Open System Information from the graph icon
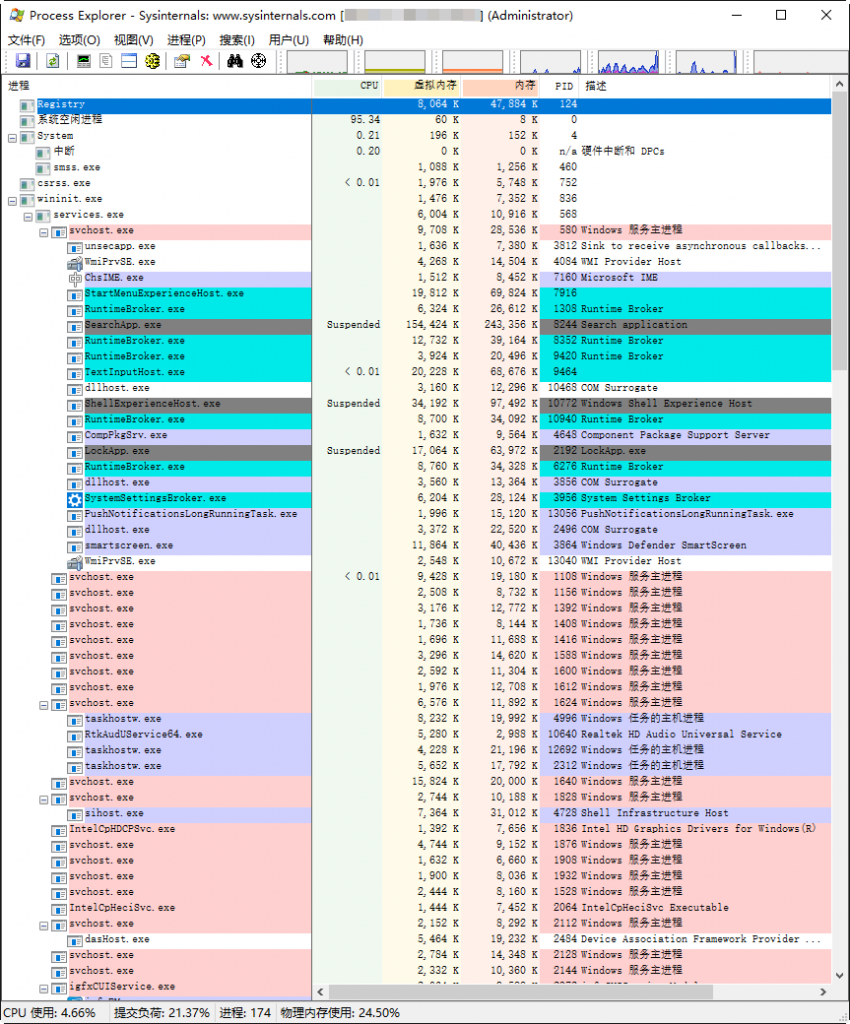This screenshot has height=1024, width=850. [x=83, y=61]
